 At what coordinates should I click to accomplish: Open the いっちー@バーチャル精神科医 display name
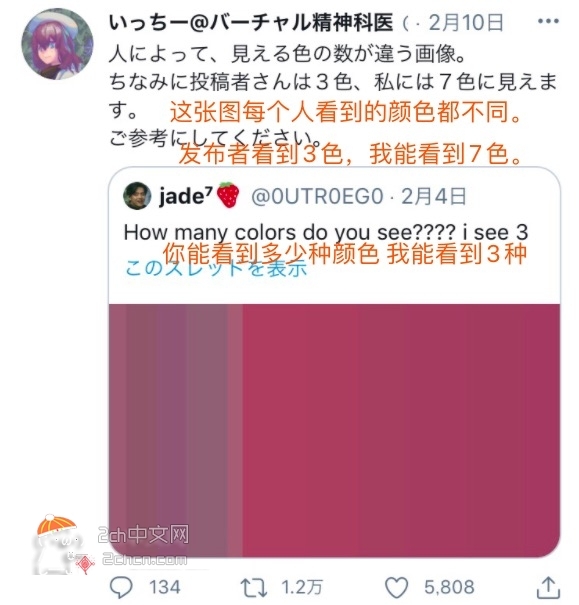pos(251,22)
